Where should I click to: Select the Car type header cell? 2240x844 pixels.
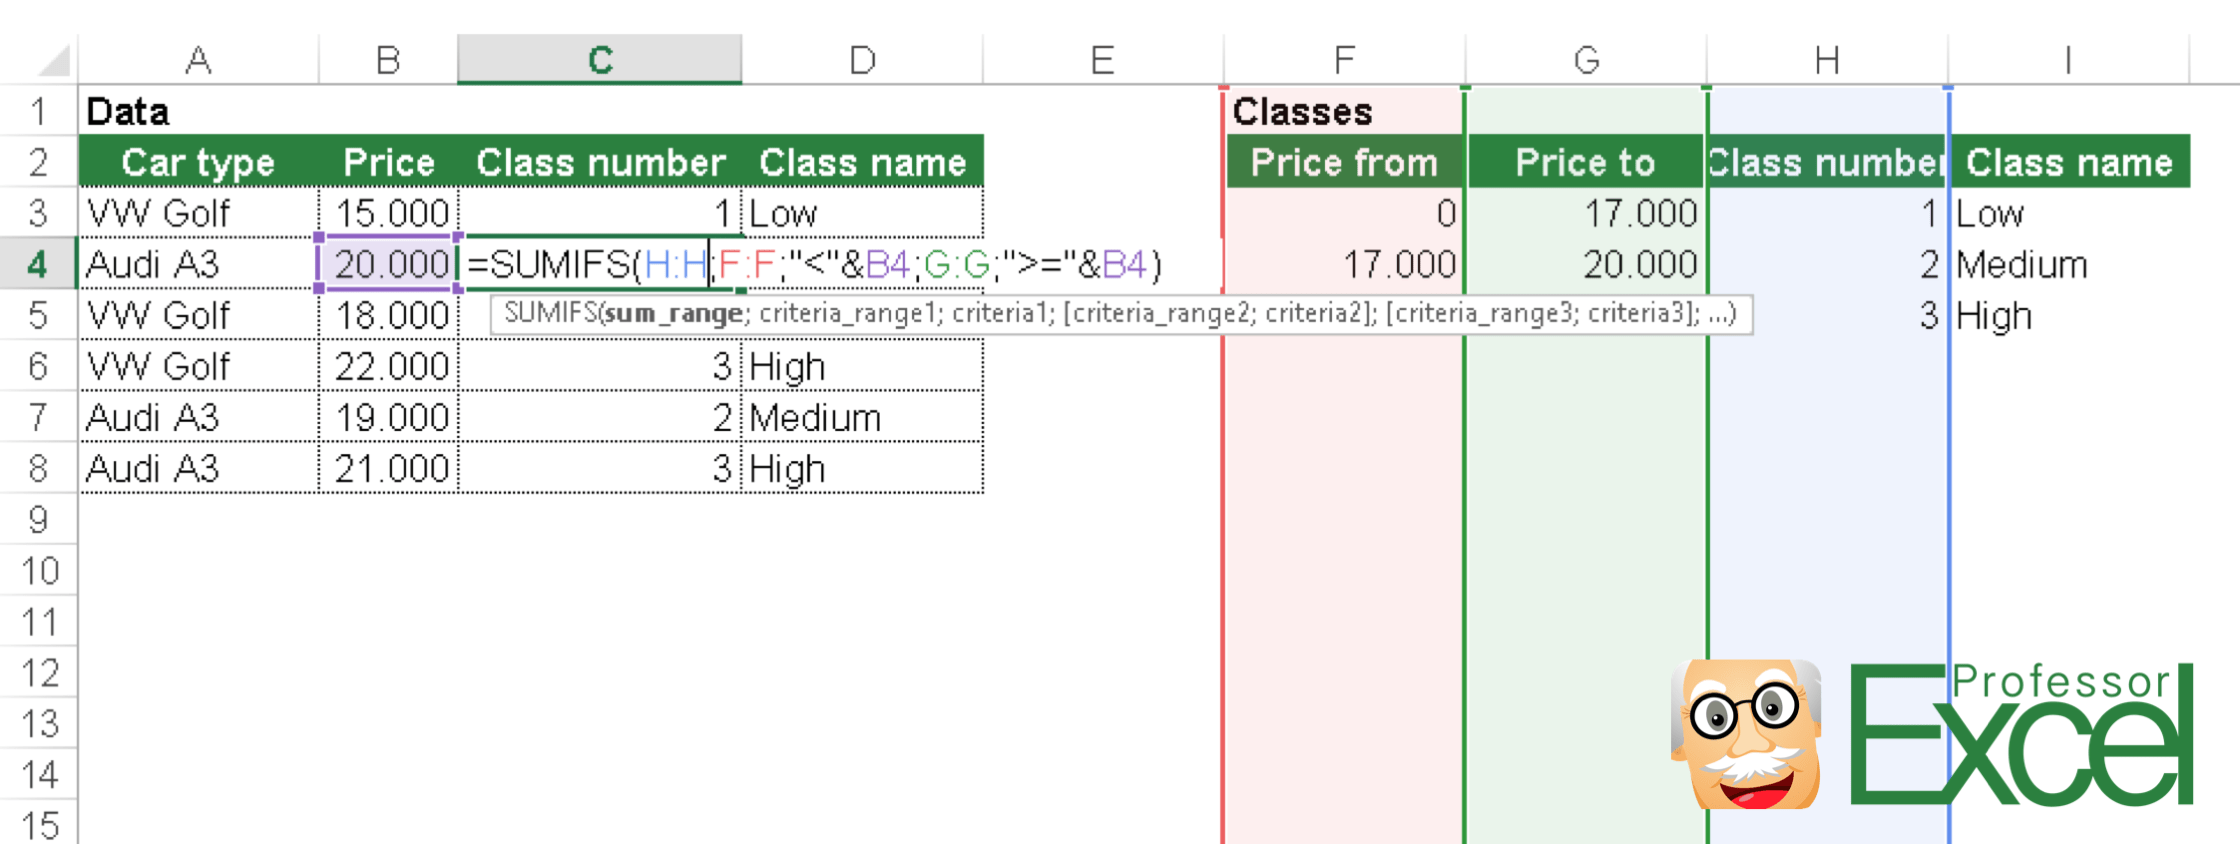(197, 162)
